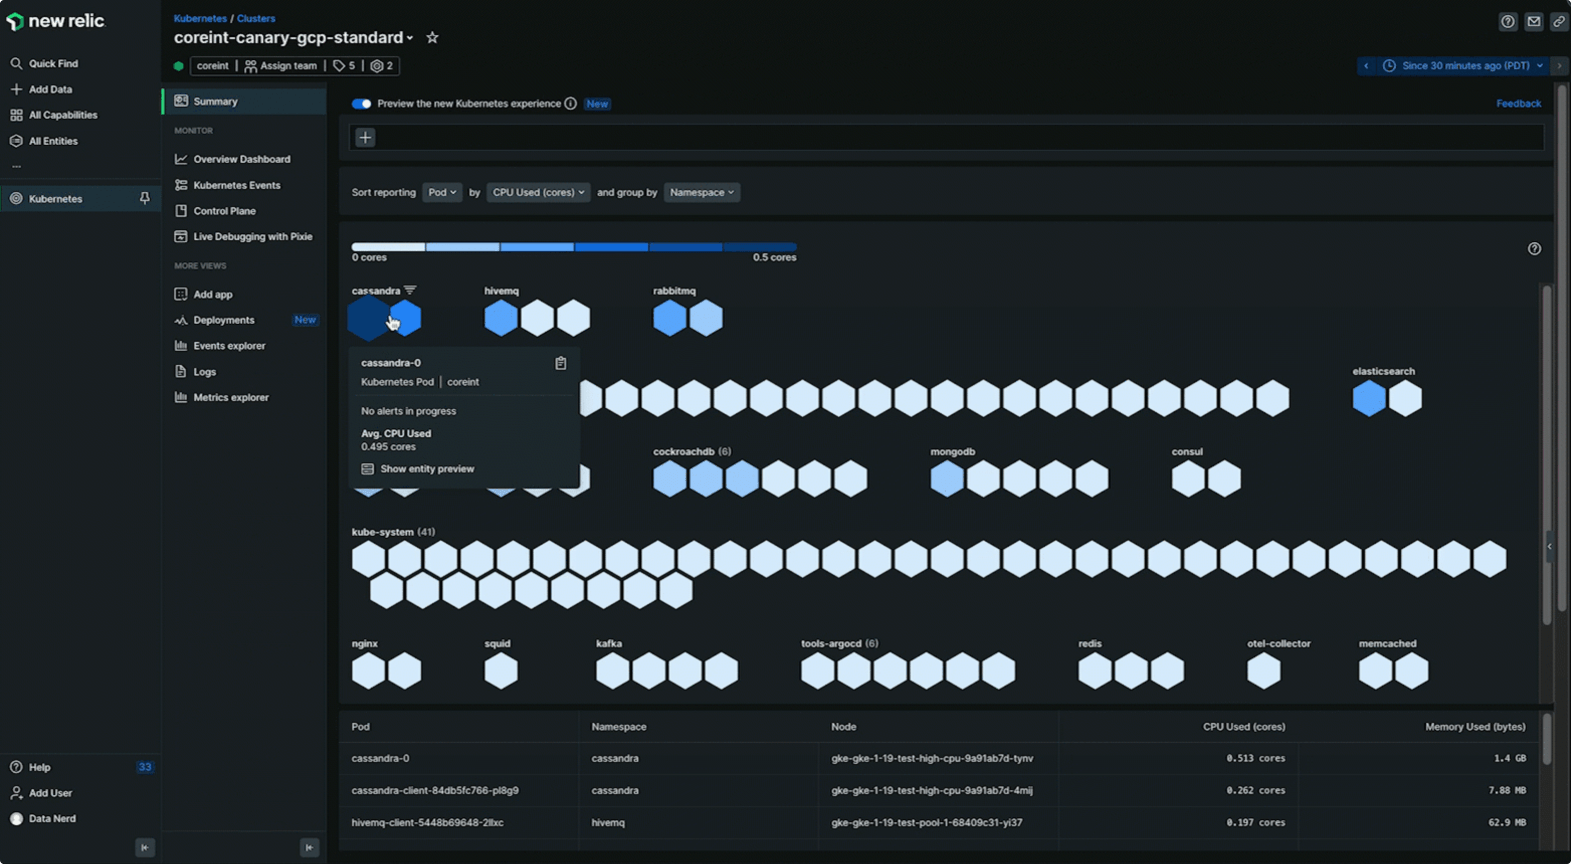This screenshot has width=1571, height=864.
Task: Click the favorite star next to cluster name
Action: [432, 38]
